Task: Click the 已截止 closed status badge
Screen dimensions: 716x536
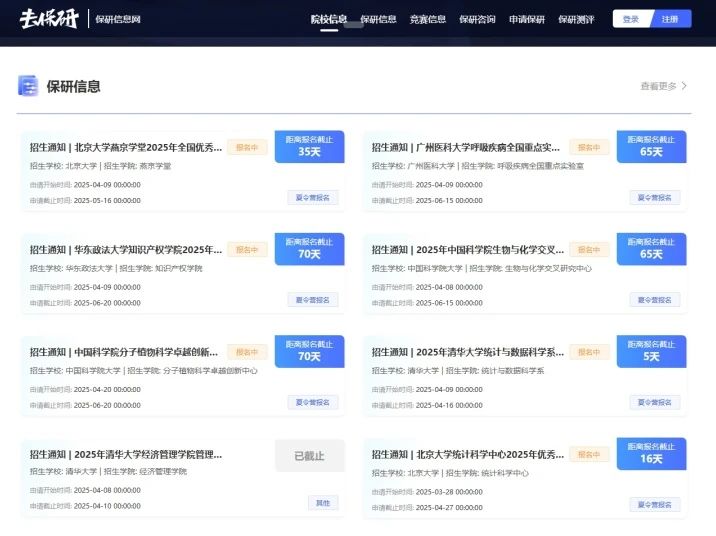Action: click(x=309, y=456)
